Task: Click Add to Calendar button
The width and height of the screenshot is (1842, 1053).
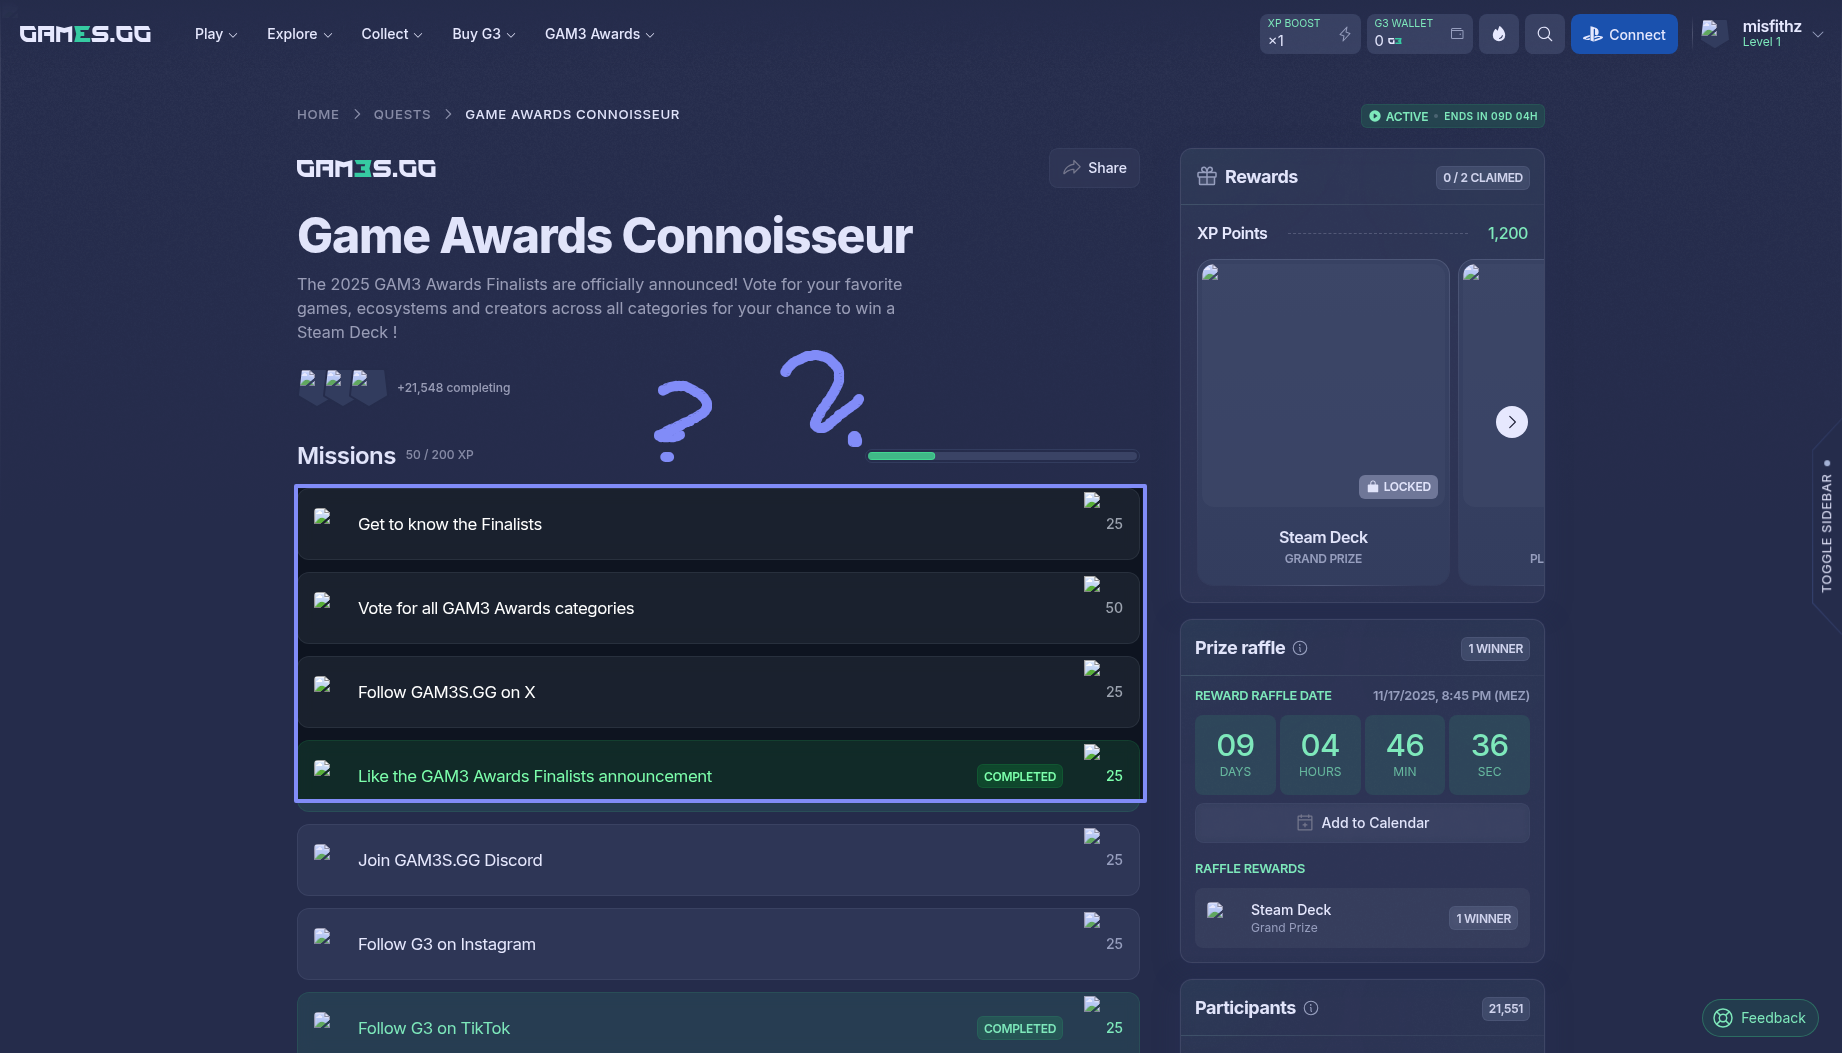Action: (x=1361, y=823)
